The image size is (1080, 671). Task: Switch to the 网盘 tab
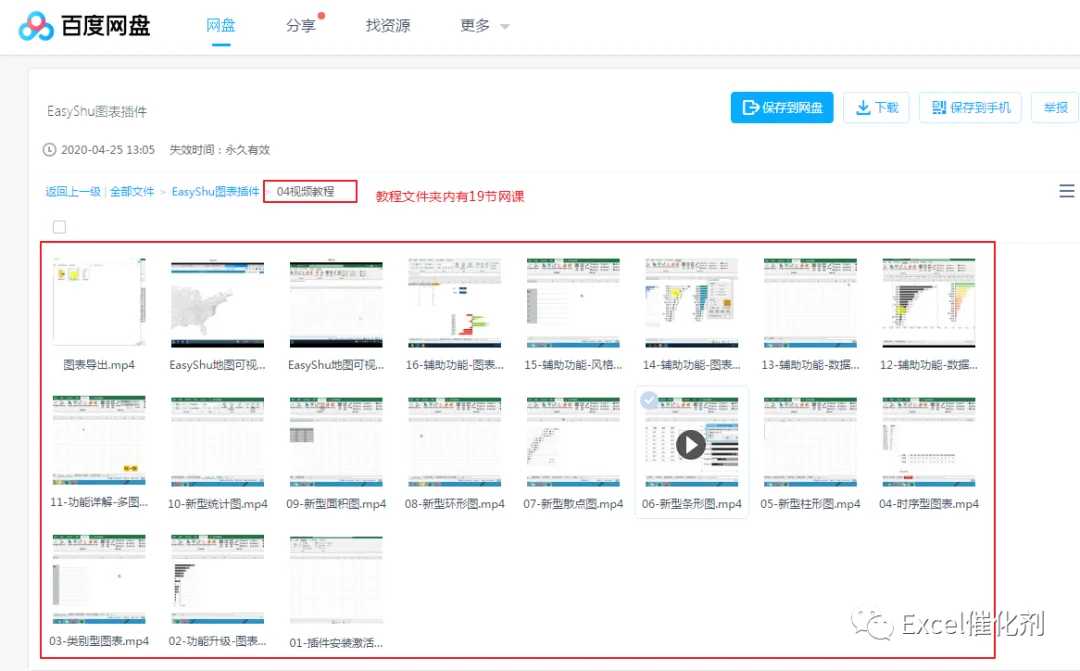(x=220, y=26)
